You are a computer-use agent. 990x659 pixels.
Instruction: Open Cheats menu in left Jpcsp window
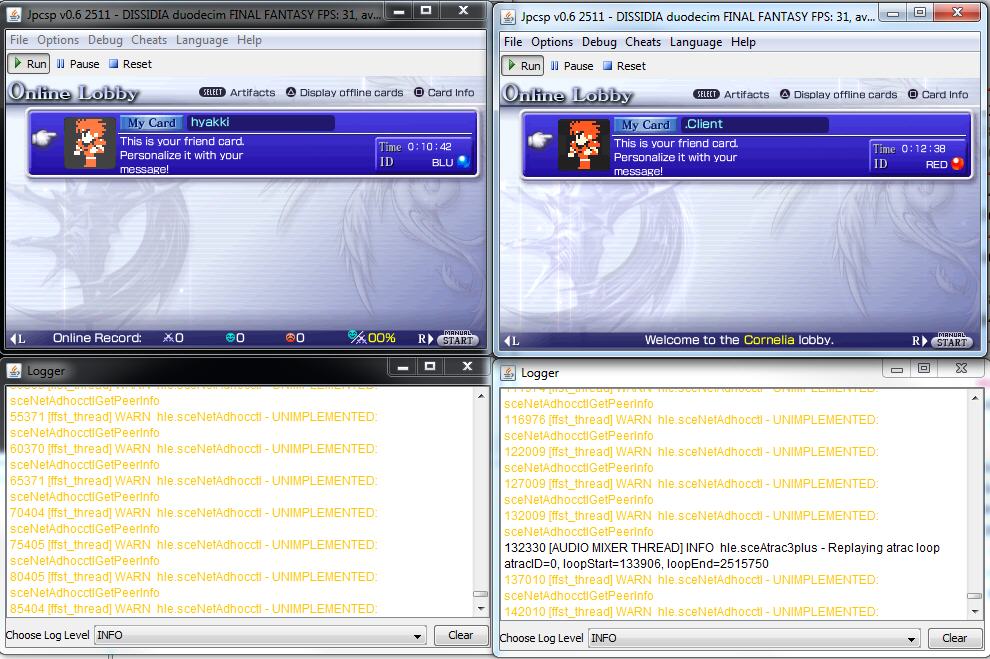[x=149, y=40]
